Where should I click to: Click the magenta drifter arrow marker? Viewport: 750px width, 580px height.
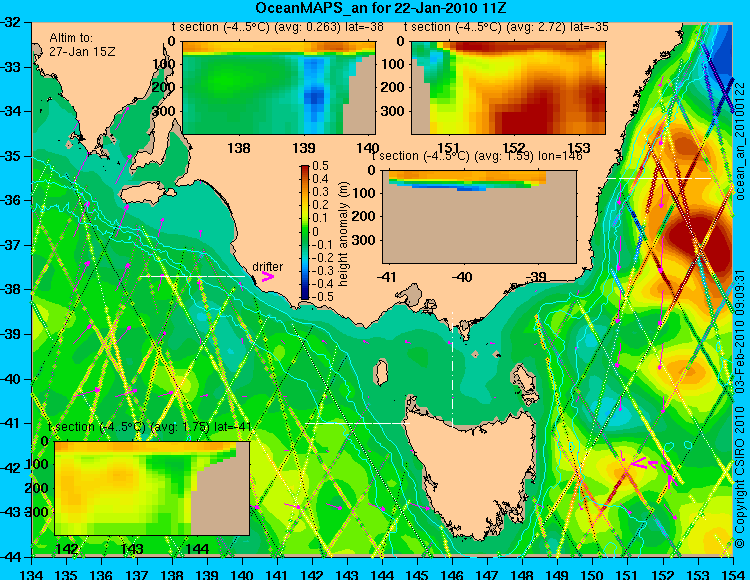pos(267,277)
